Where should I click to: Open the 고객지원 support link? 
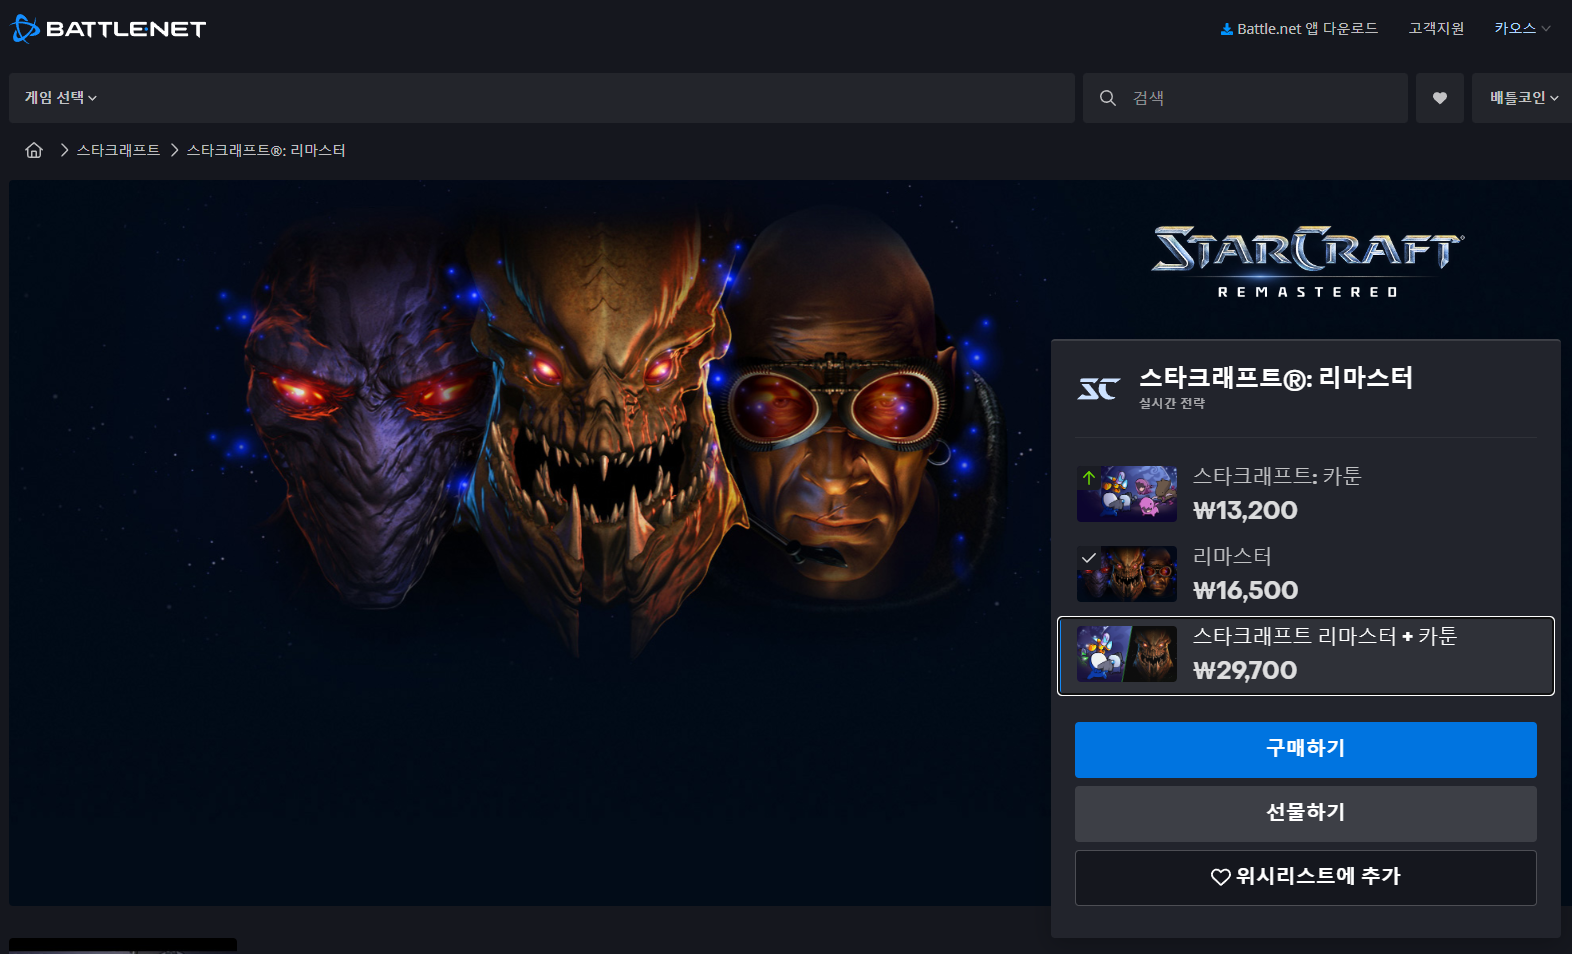1436,28
